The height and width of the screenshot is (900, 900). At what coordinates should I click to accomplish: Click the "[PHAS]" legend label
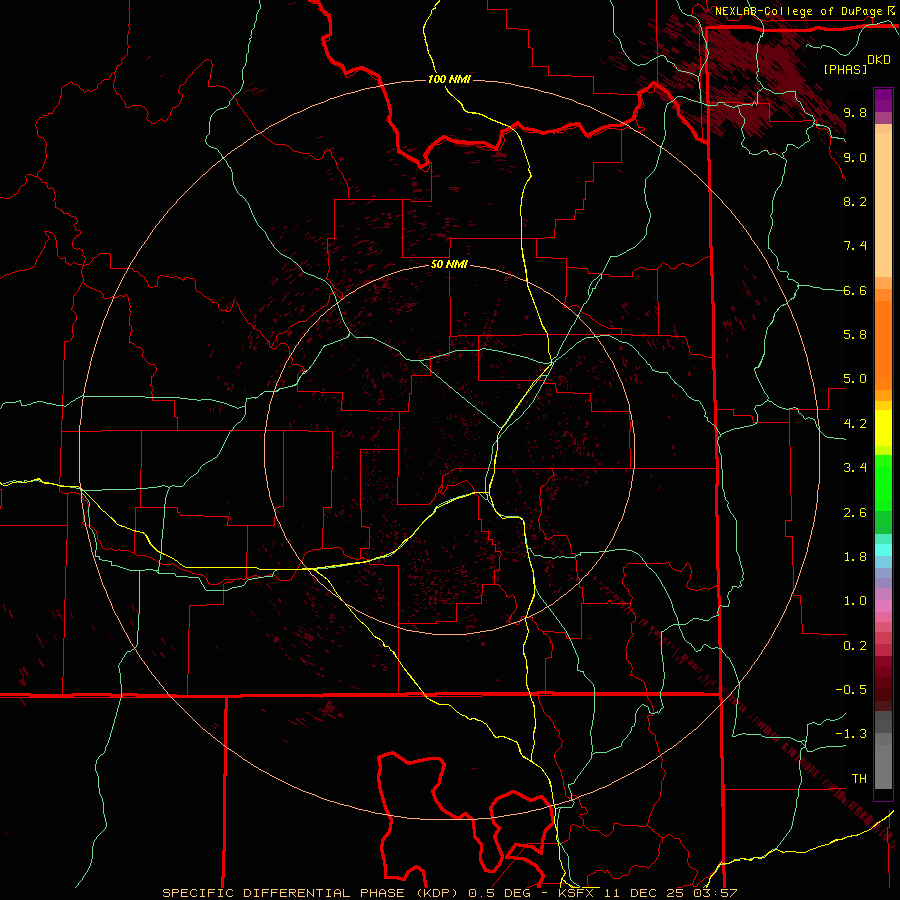point(845,69)
